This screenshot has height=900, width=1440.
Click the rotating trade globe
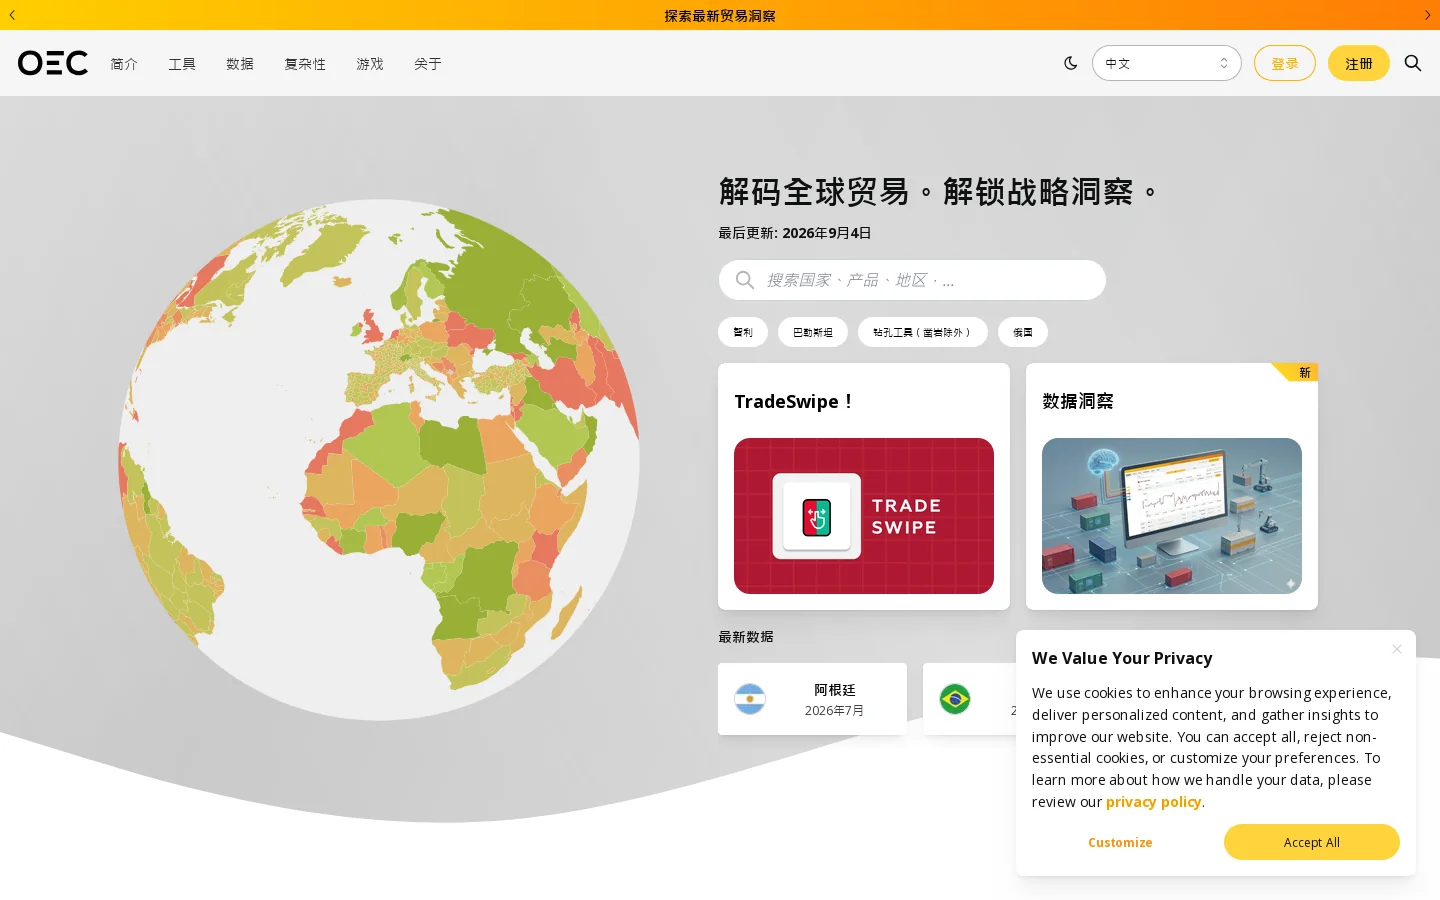click(379, 460)
